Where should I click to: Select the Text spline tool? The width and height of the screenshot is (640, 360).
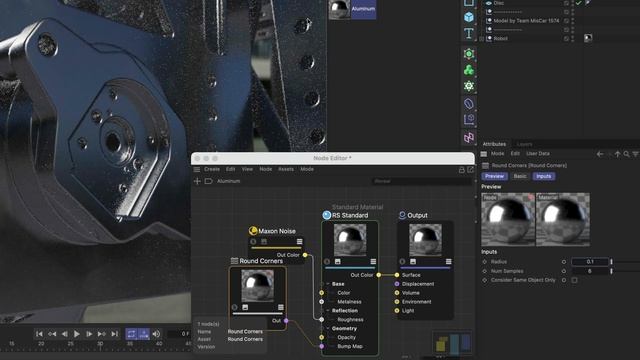(469, 33)
